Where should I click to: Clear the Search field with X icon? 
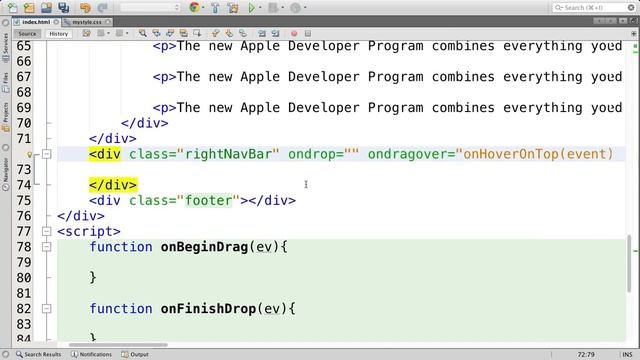pyautogui.click(x=631, y=7)
